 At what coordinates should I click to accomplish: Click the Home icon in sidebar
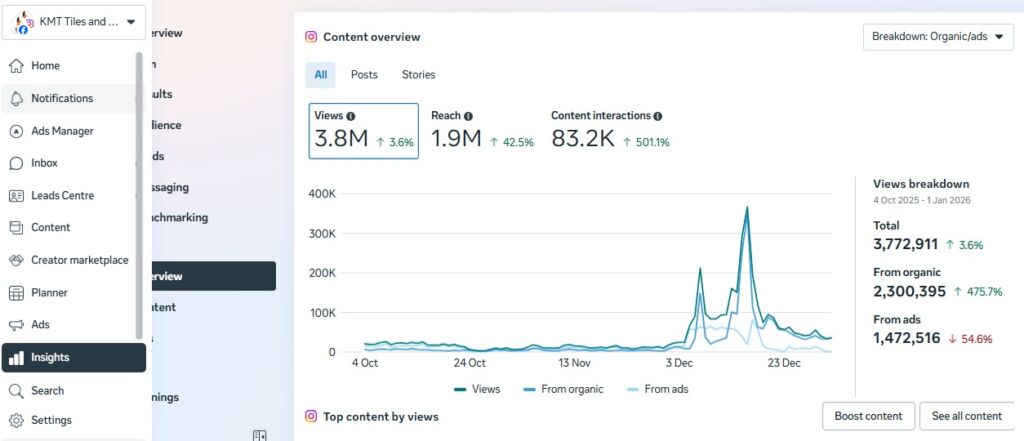coord(16,66)
